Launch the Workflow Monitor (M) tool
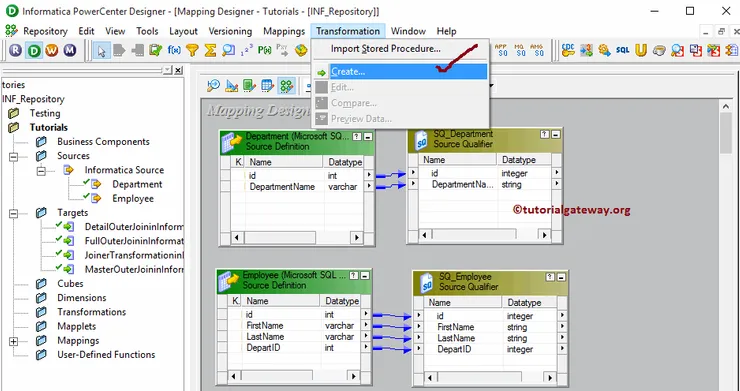 coord(70,50)
